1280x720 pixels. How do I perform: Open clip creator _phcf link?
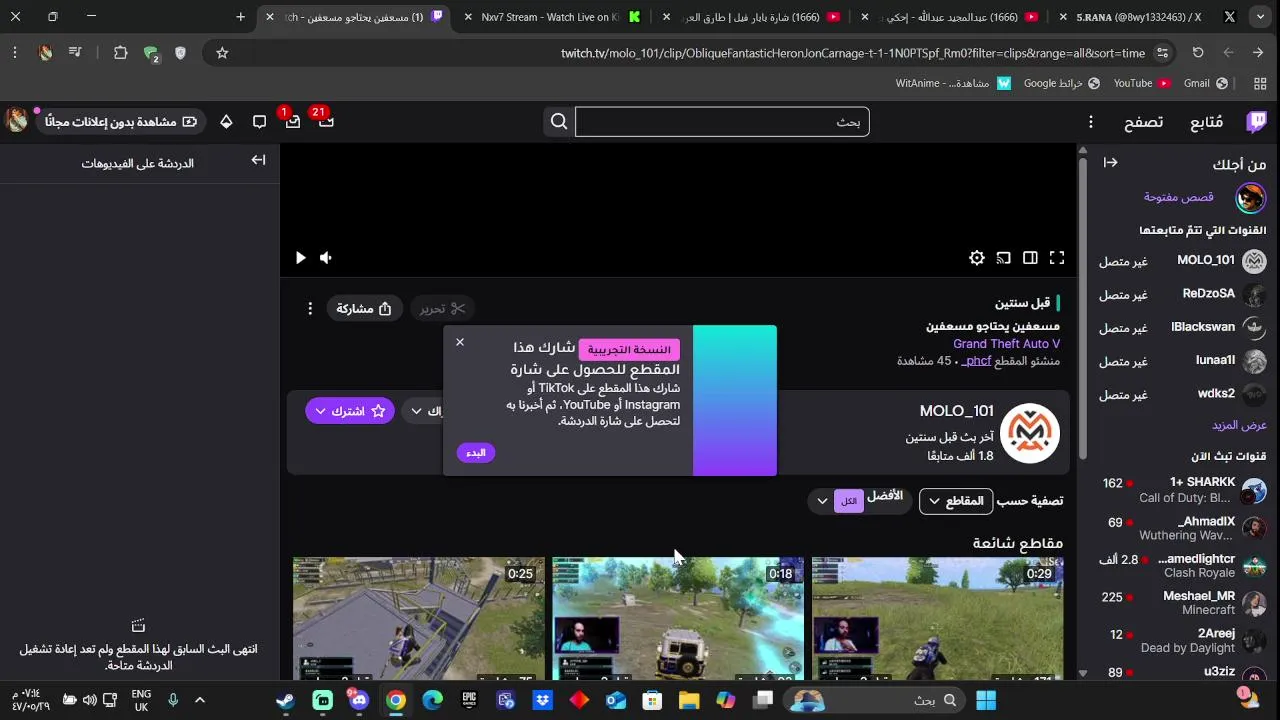976,361
